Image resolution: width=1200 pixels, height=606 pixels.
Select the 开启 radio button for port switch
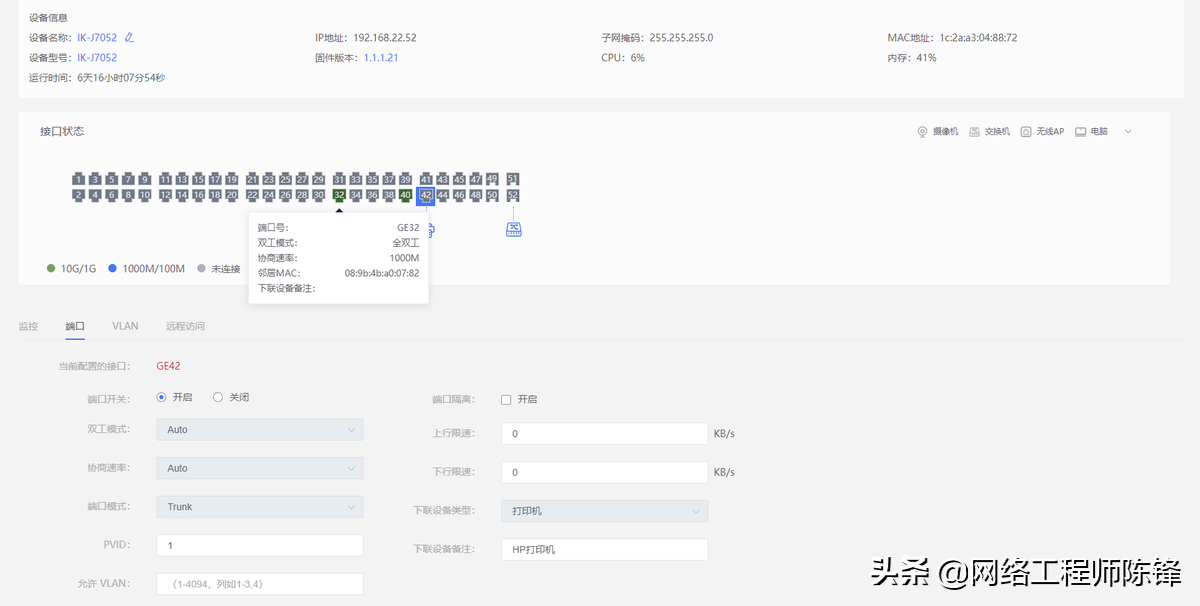[161, 397]
